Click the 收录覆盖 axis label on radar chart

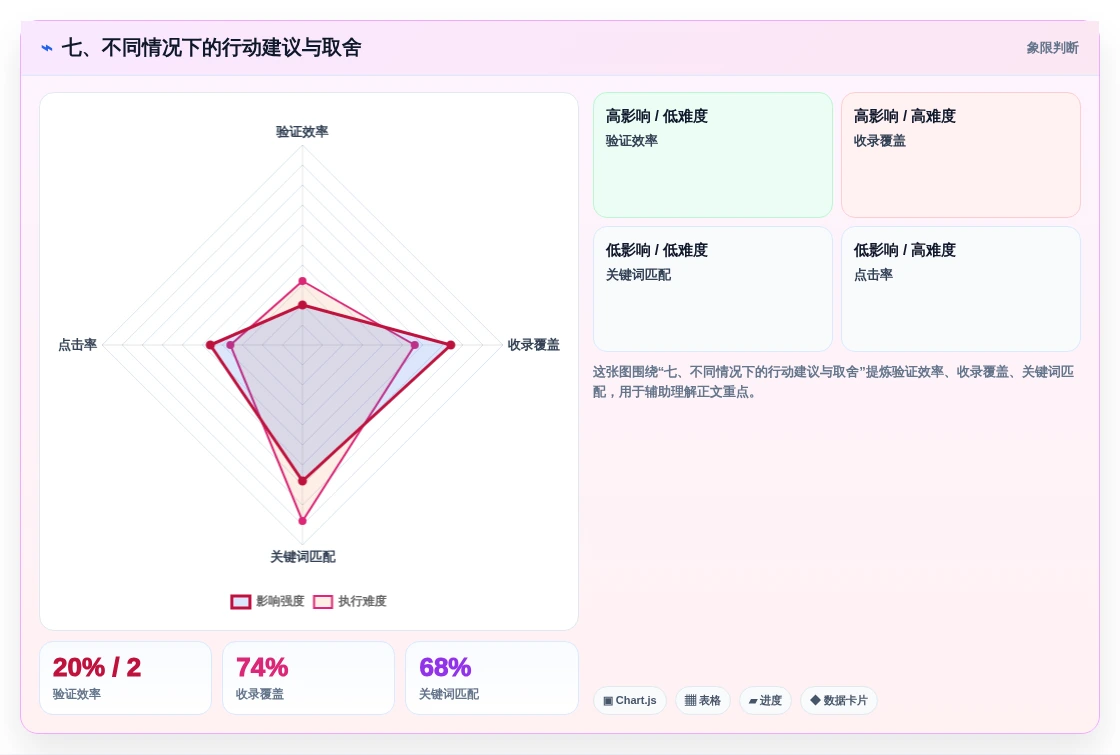coord(534,345)
